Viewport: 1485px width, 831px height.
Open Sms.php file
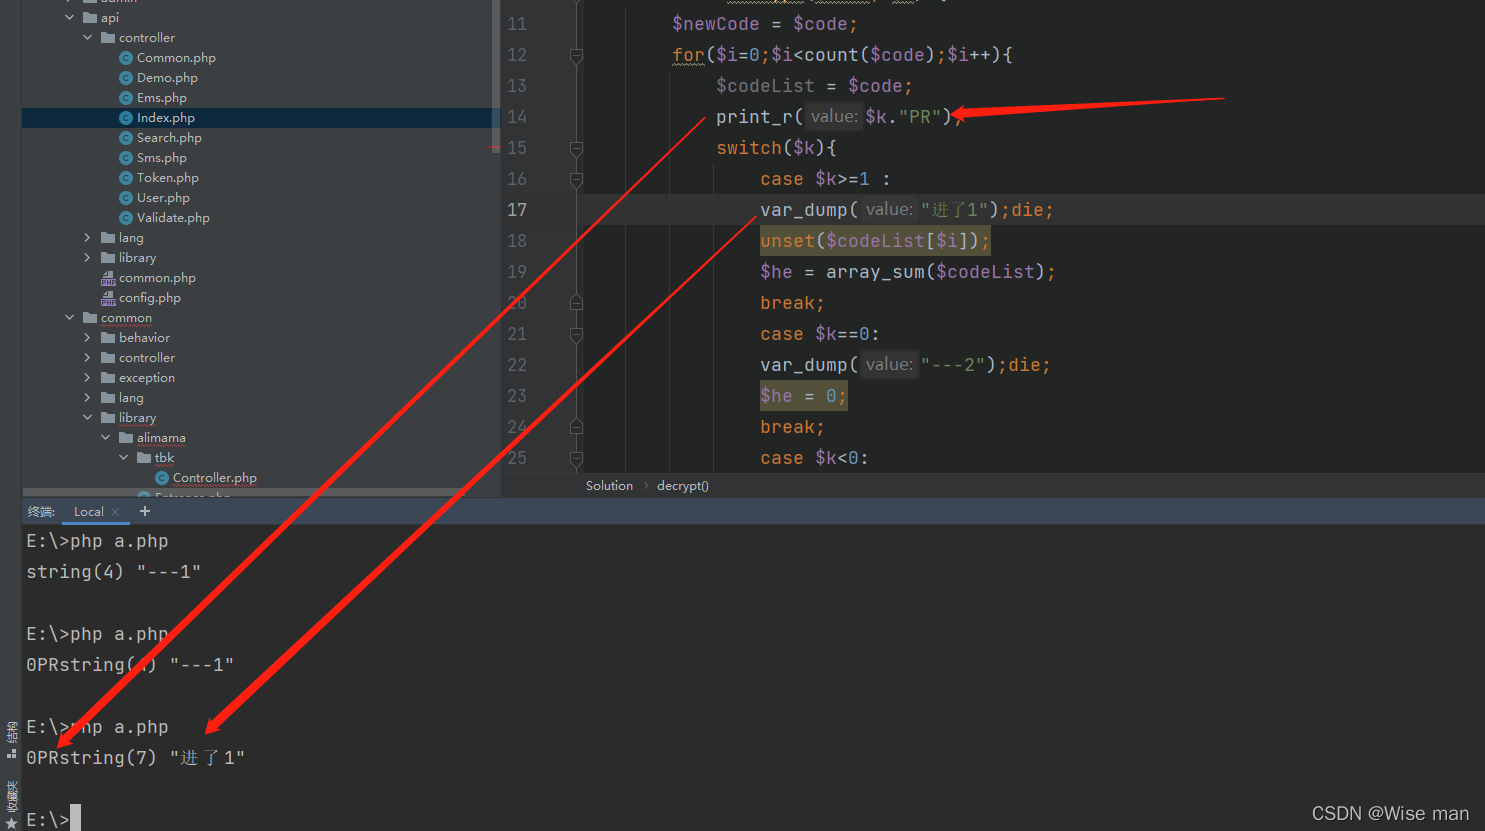(162, 158)
